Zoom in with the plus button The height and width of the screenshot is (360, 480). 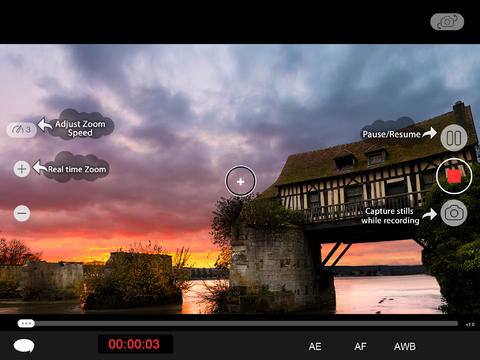coord(22,169)
